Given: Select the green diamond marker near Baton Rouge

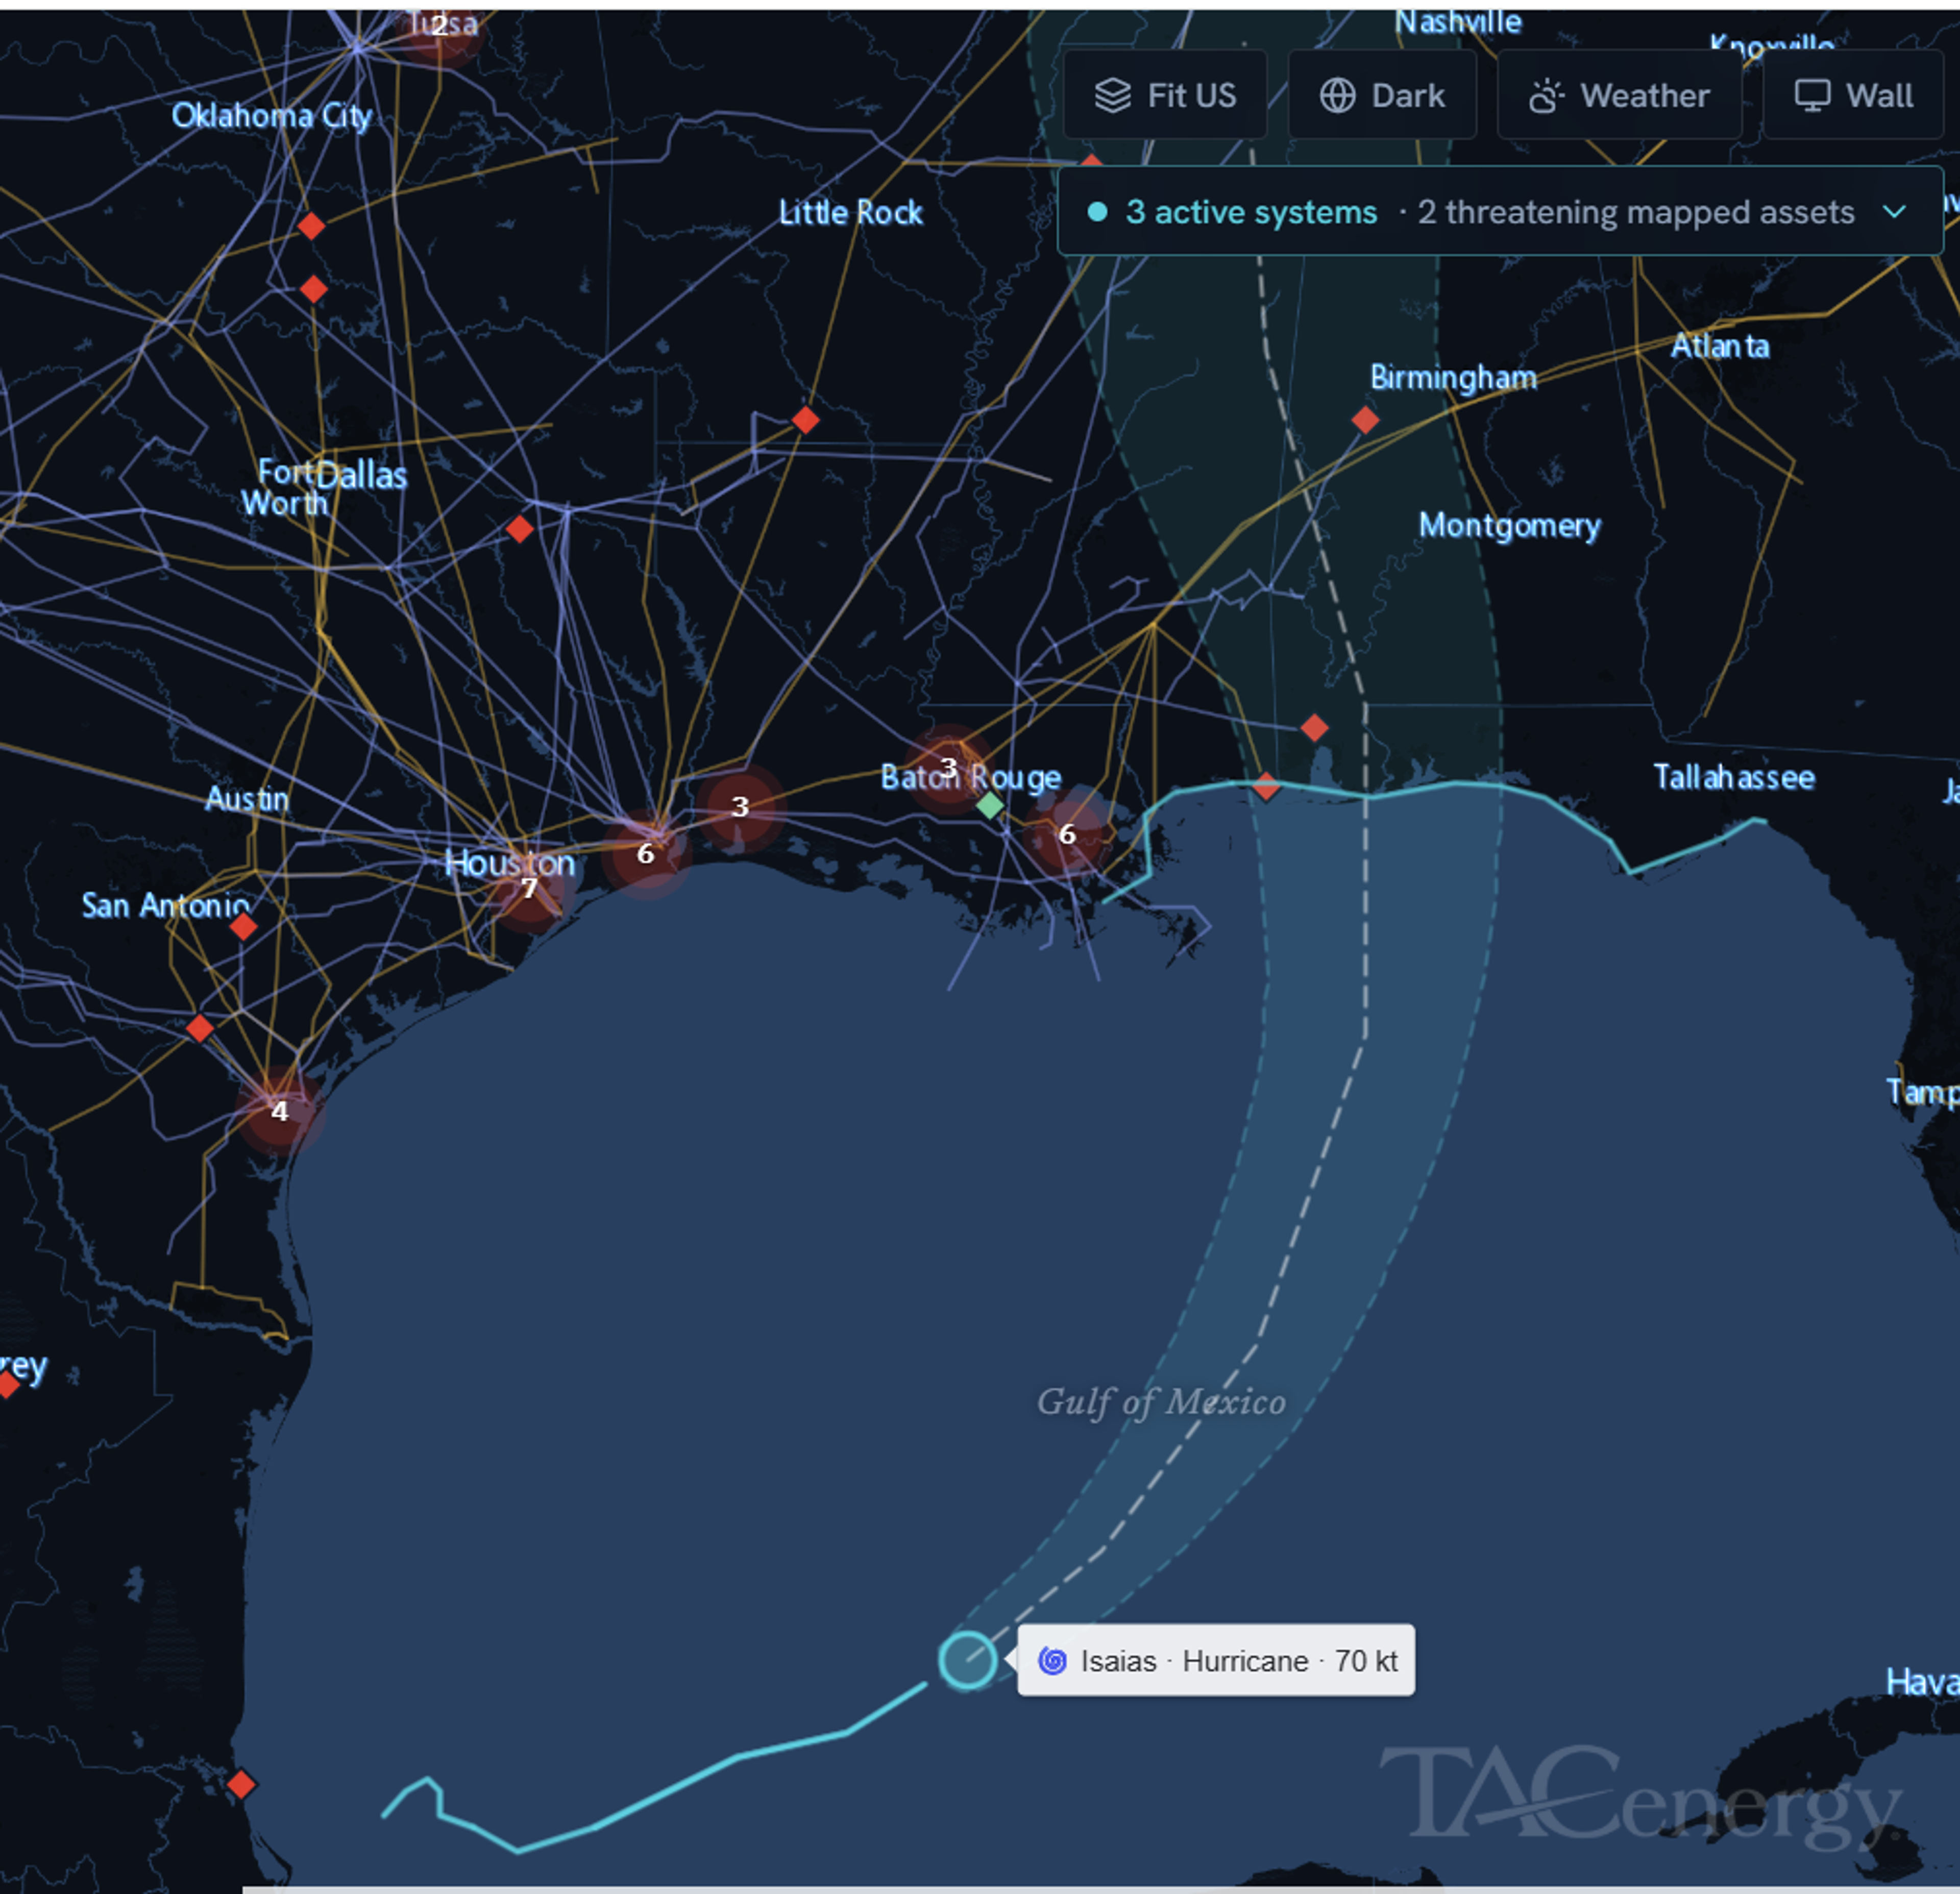Looking at the screenshot, I should (990, 805).
